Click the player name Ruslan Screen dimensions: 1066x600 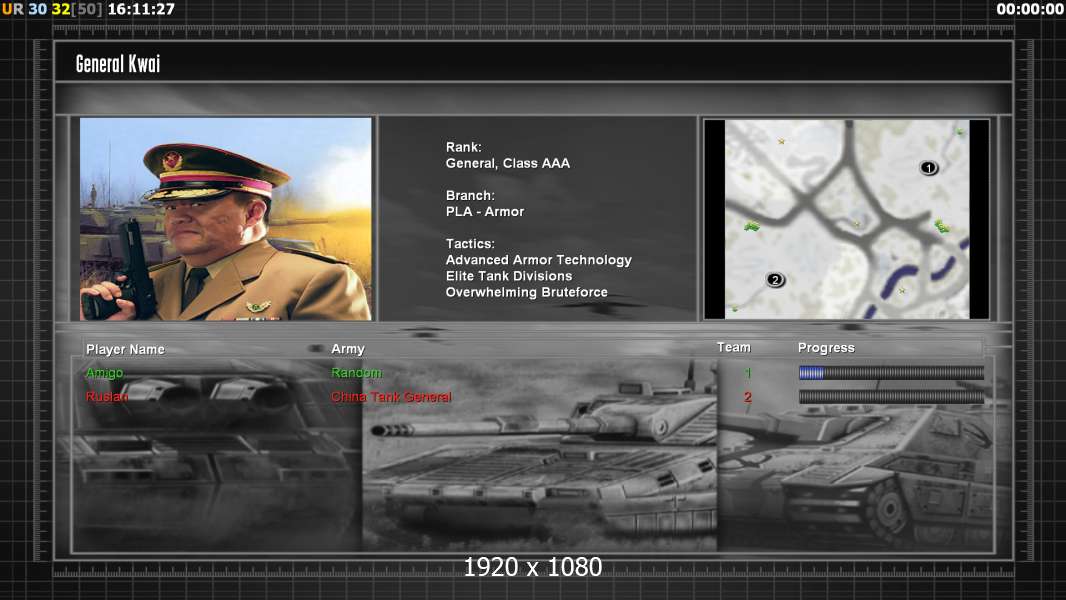point(107,397)
